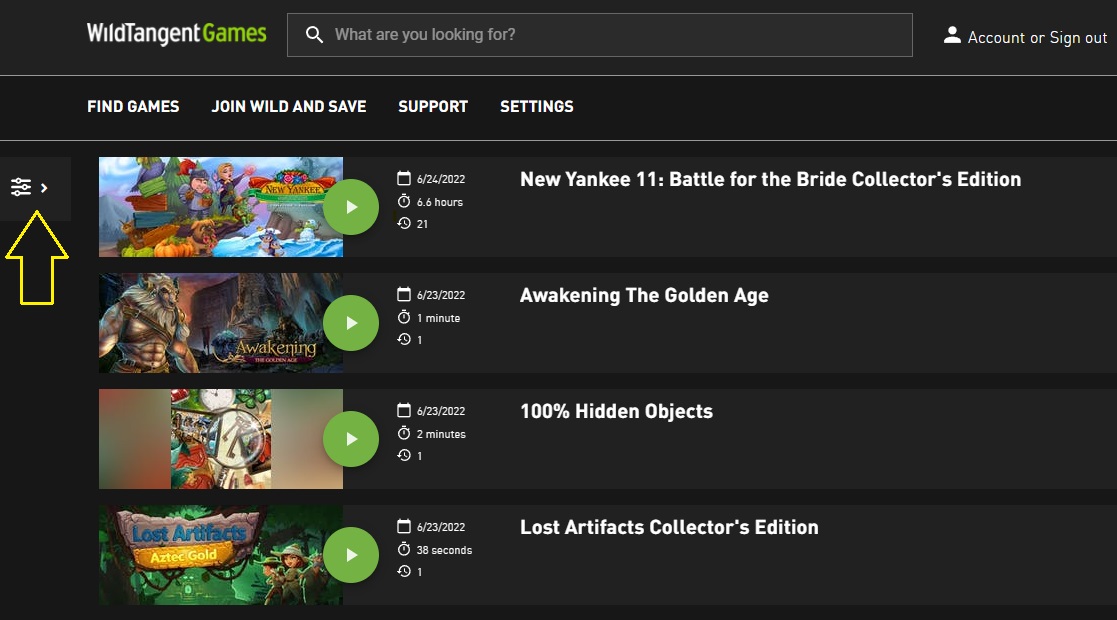This screenshot has height=620, width=1117.
Task: Expand the filter panel chevron arrow
Action: click(x=44, y=188)
